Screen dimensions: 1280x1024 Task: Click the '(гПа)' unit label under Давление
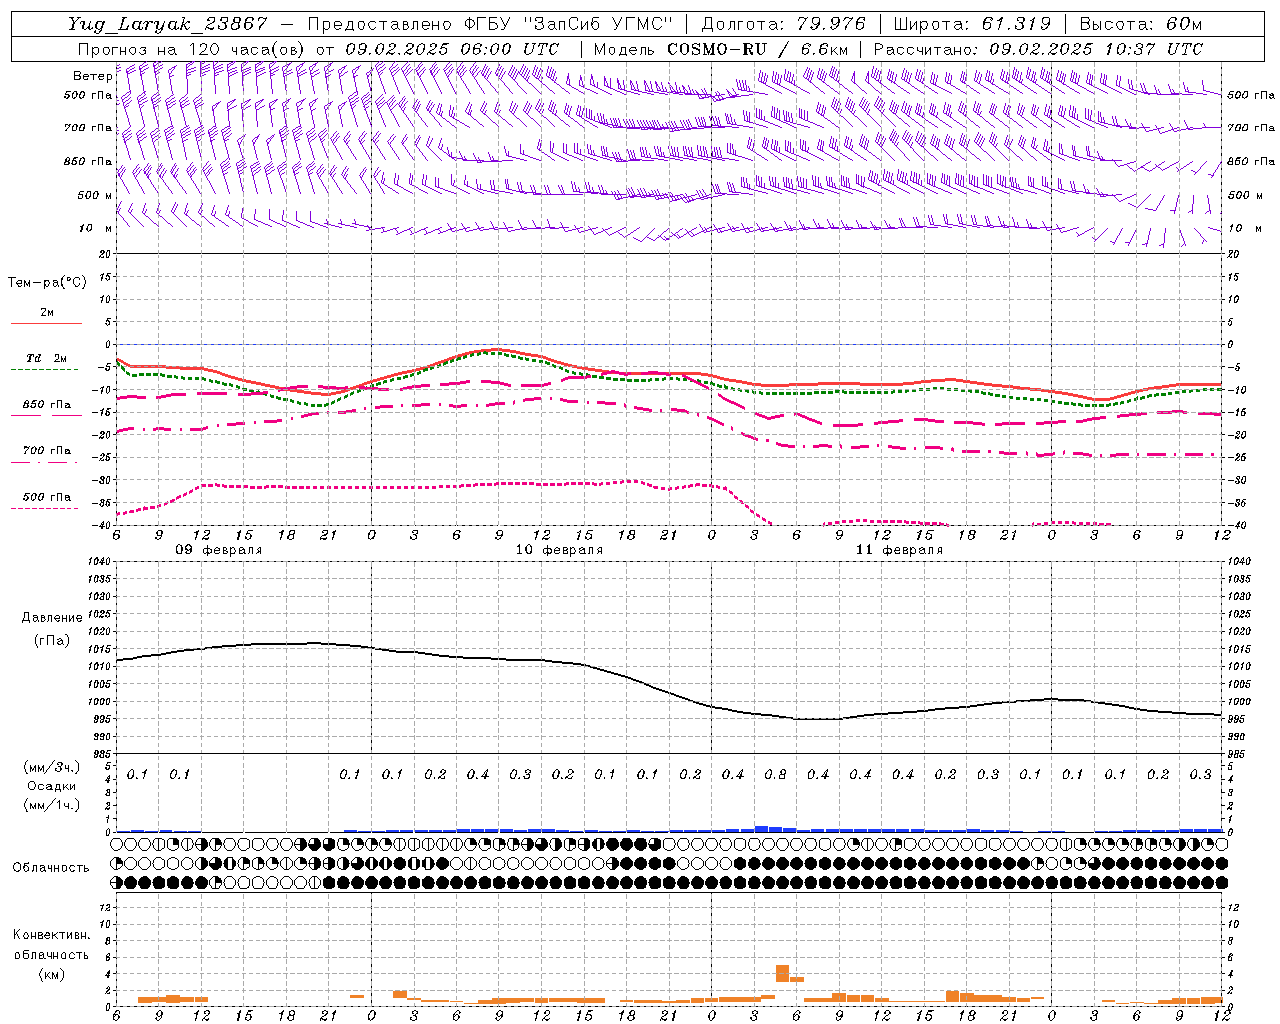pos(52,640)
